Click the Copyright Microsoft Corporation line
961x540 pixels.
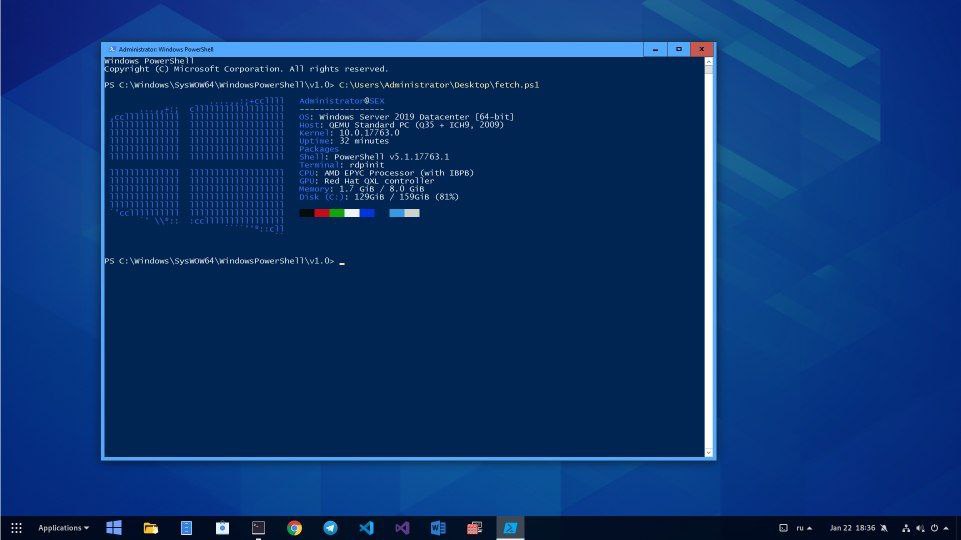point(246,69)
